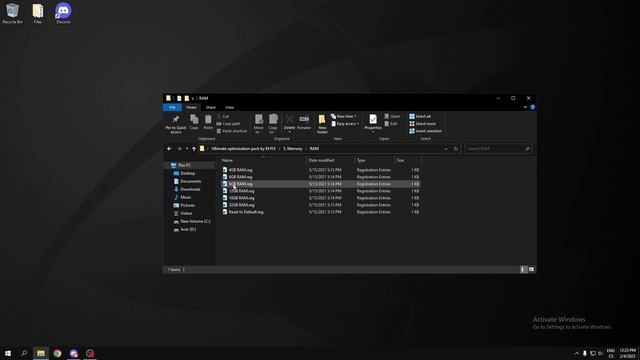The image size is (640, 360).
Task: Open Explorer Help question mark icon
Action: (x=532, y=107)
